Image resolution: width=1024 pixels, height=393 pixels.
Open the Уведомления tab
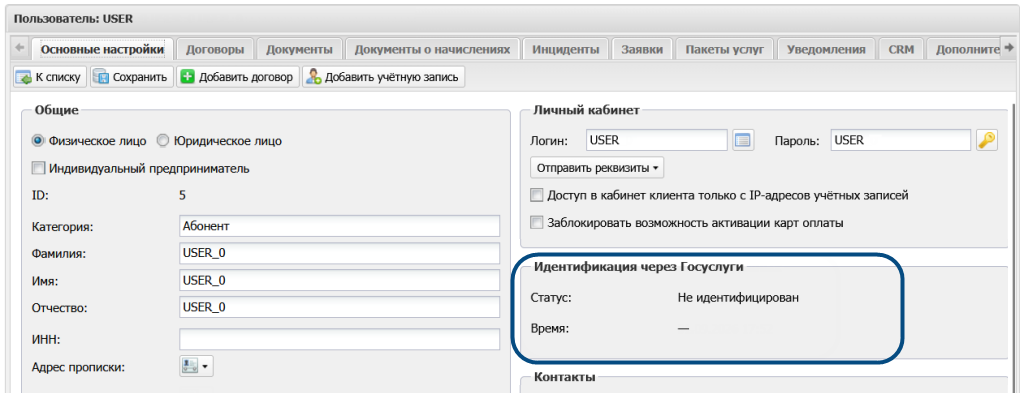click(x=826, y=50)
